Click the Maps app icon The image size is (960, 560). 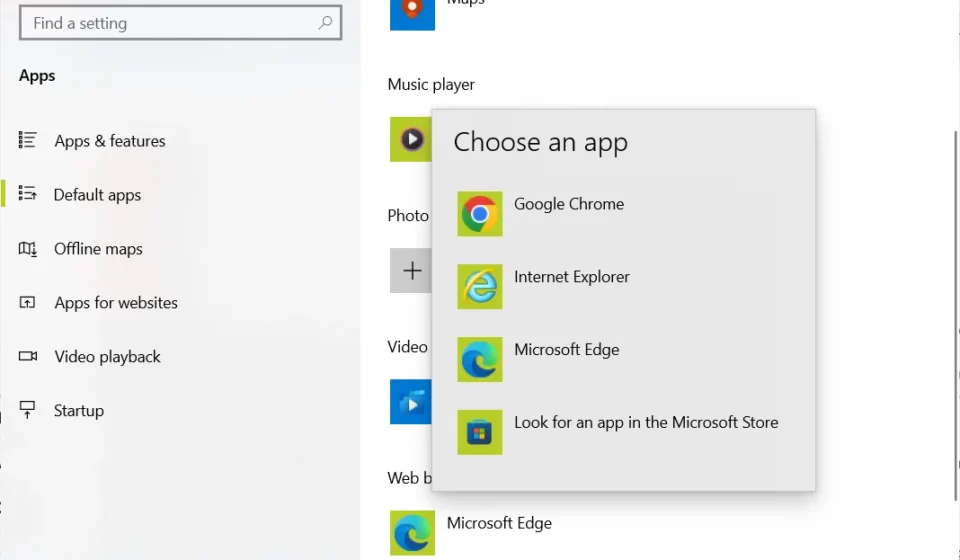(x=413, y=14)
